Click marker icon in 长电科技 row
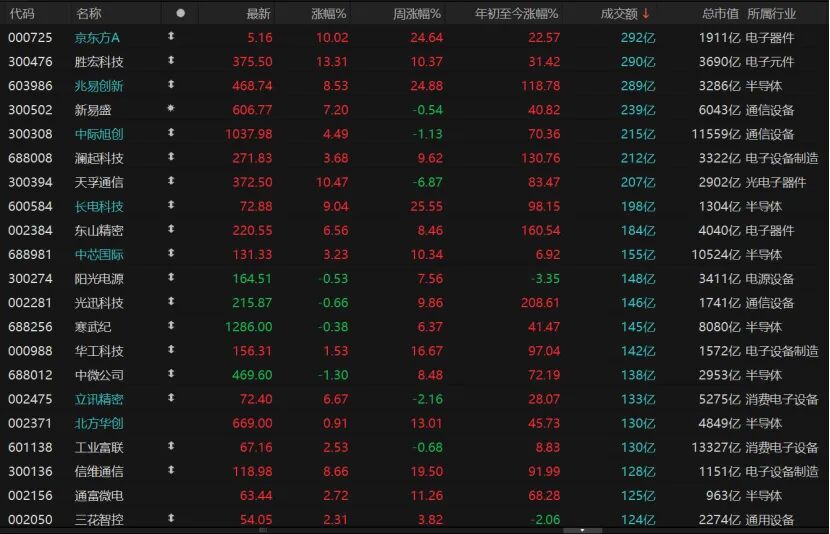The image size is (830, 534). [171, 205]
